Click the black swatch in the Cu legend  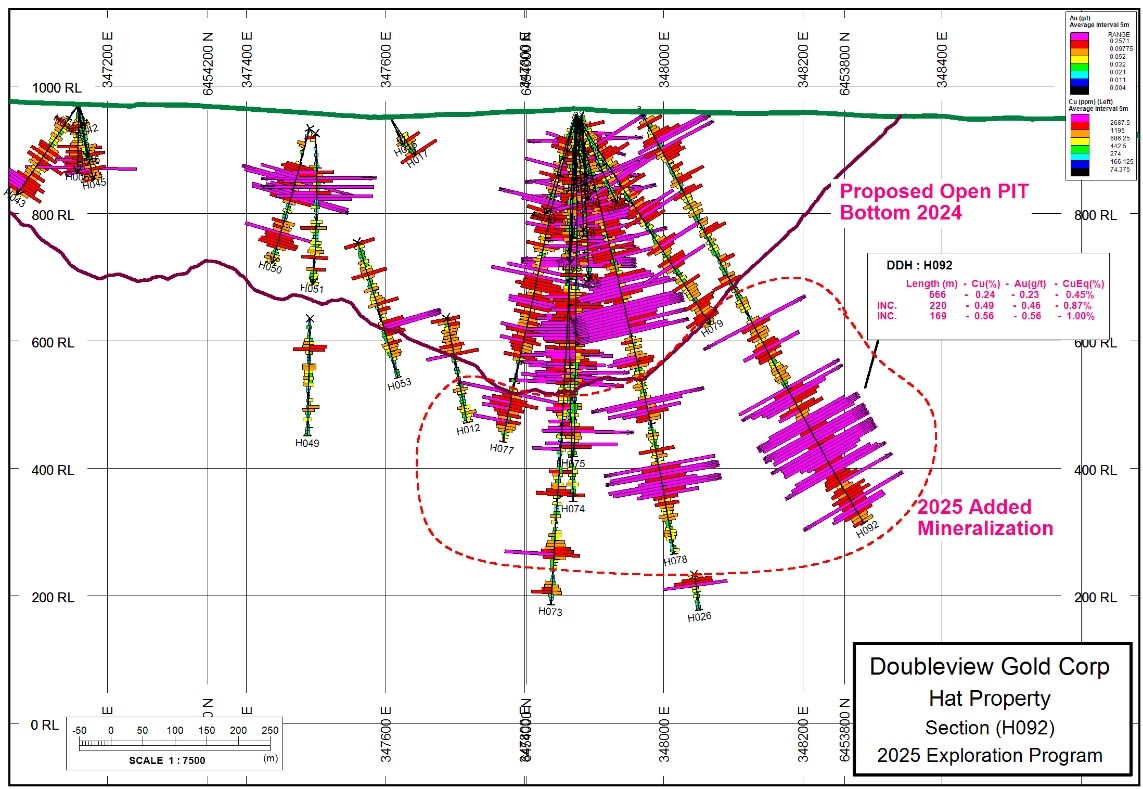click(1080, 172)
